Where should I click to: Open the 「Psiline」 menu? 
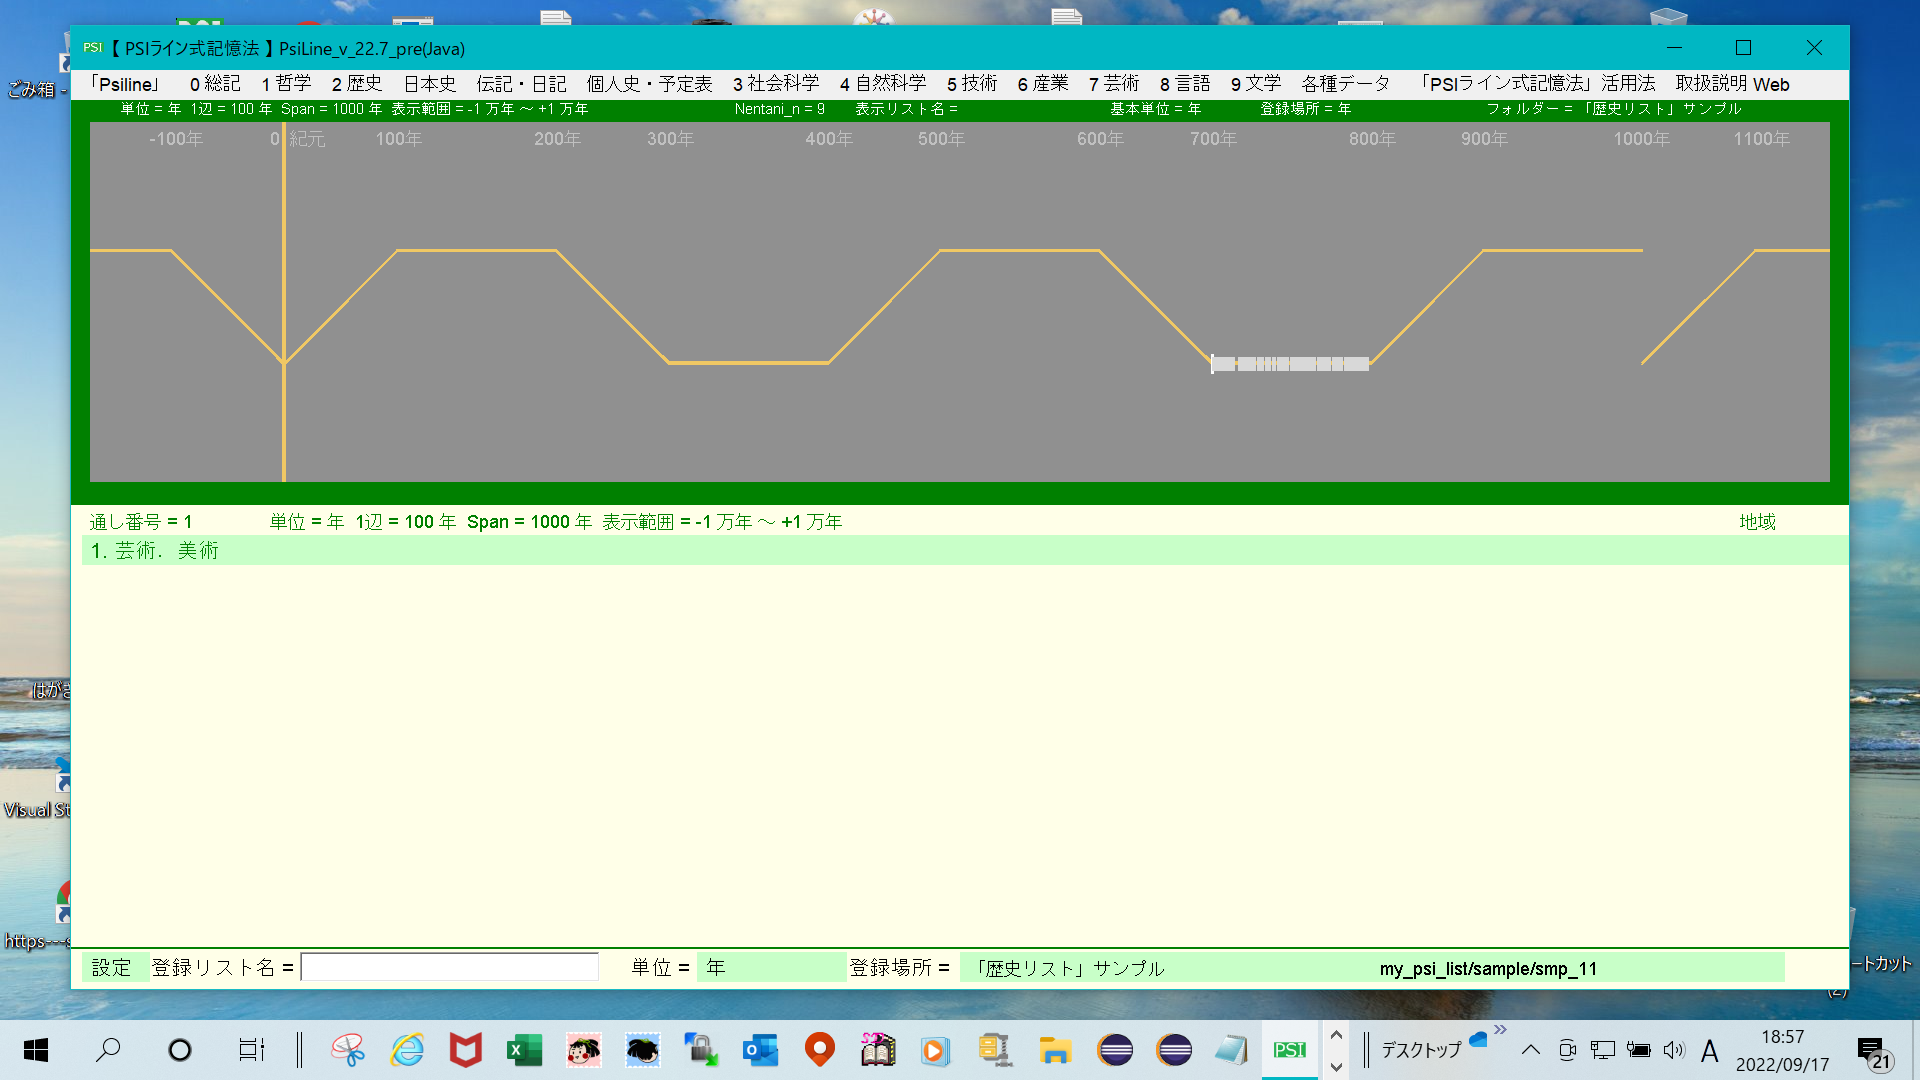pos(125,84)
